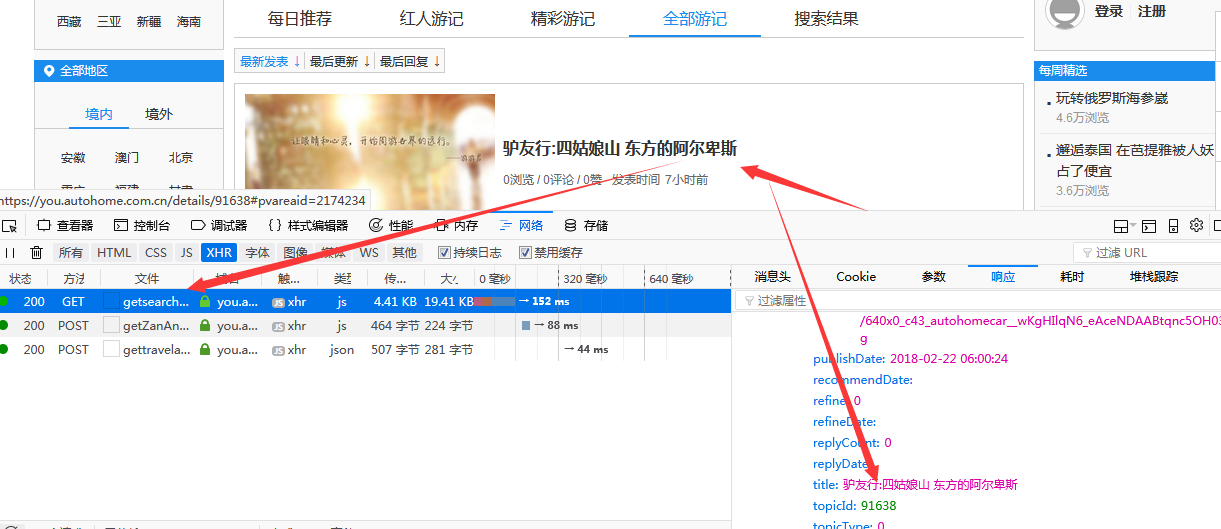Filter requests by HTML

tap(114, 253)
